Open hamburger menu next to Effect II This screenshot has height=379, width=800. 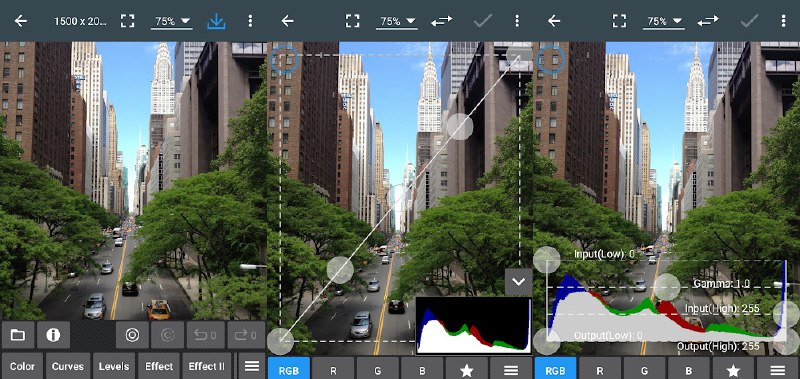(252, 366)
